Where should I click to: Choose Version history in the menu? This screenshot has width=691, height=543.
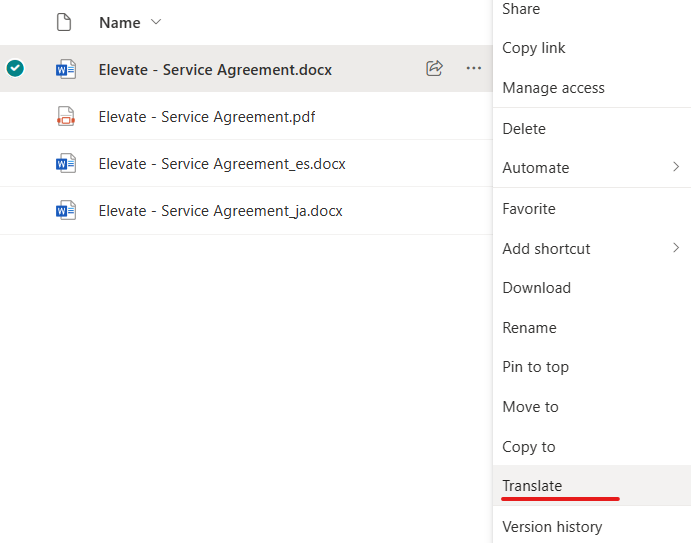[552, 526]
